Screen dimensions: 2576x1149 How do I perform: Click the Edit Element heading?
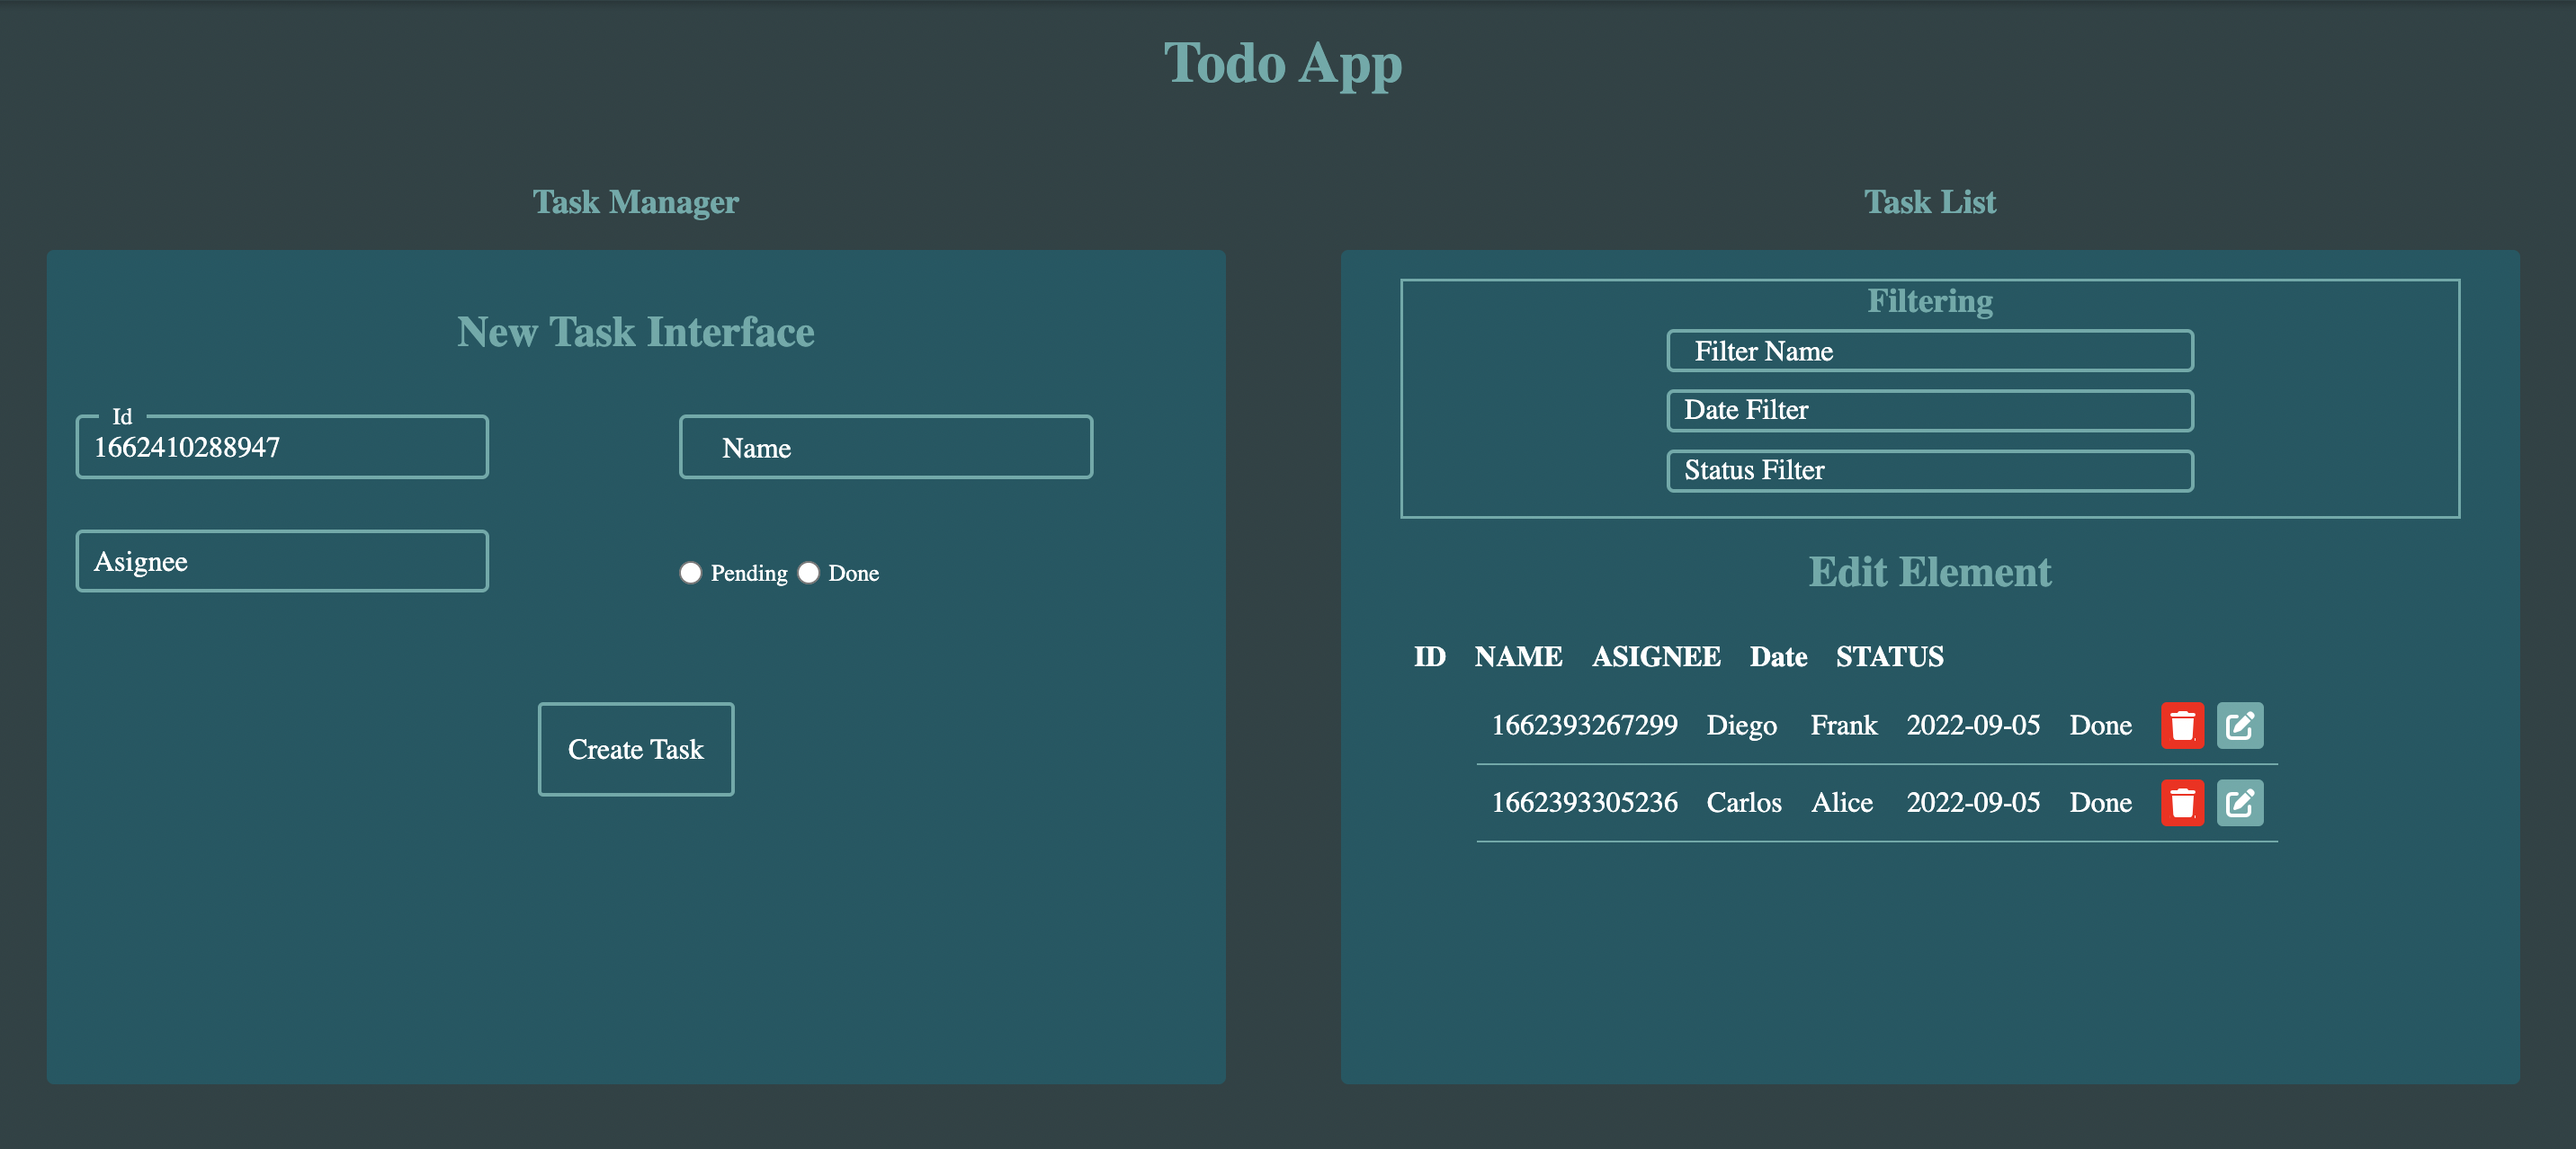[1929, 572]
